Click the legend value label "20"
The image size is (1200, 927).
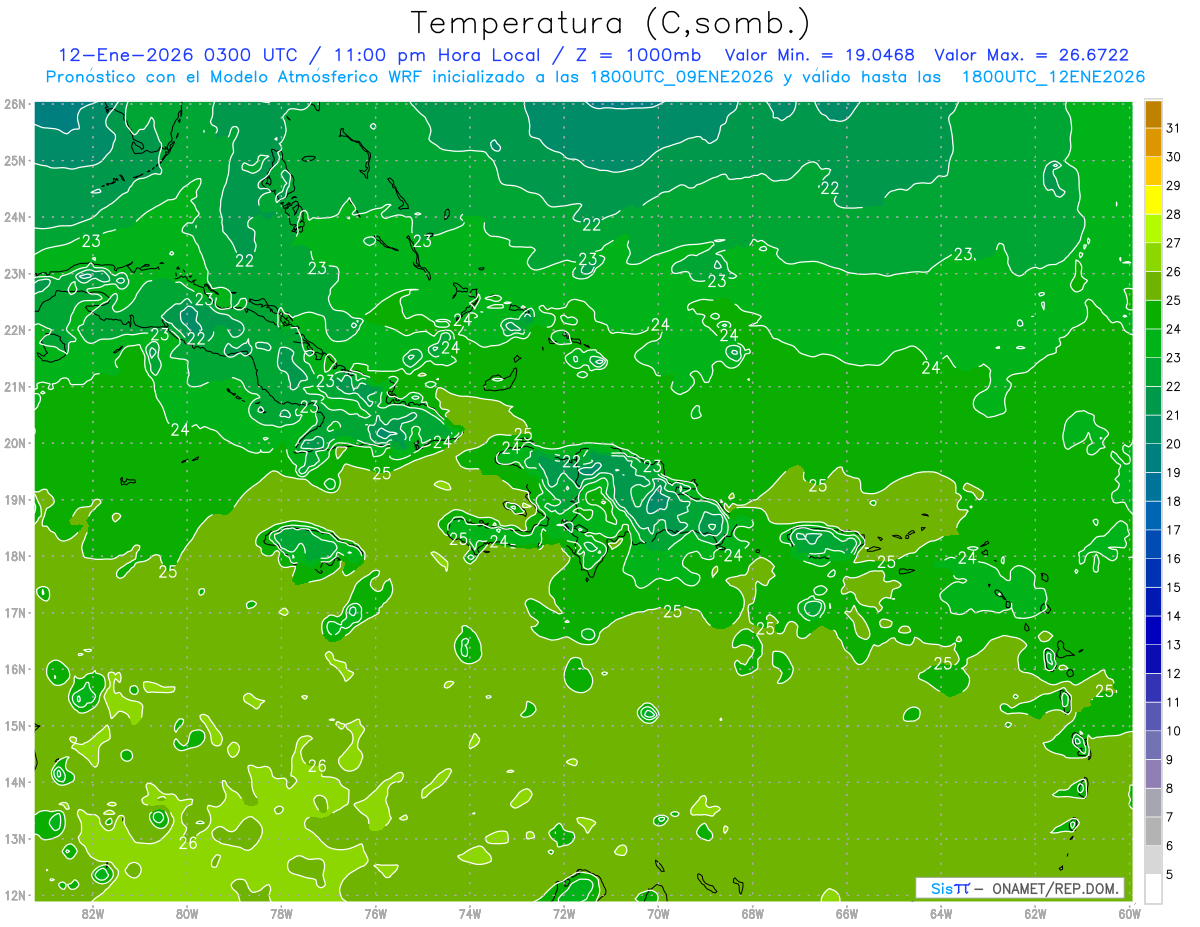point(1173,444)
